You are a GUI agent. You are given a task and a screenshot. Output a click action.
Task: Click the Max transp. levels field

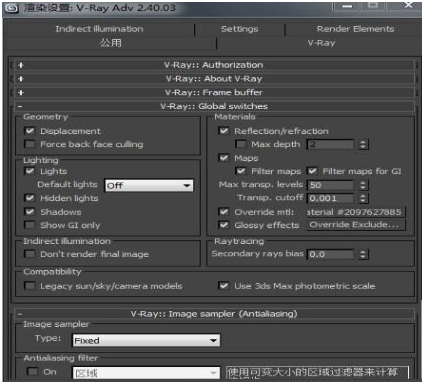pos(330,185)
